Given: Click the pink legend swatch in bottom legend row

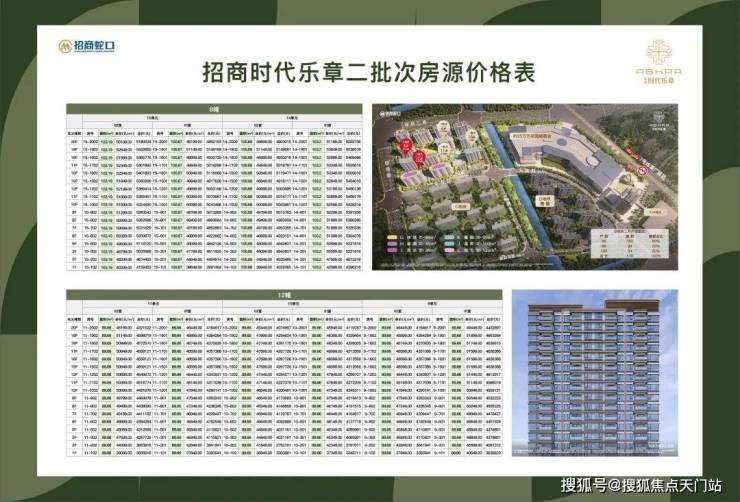Looking at the screenshot, I should [x=449, y=250].
